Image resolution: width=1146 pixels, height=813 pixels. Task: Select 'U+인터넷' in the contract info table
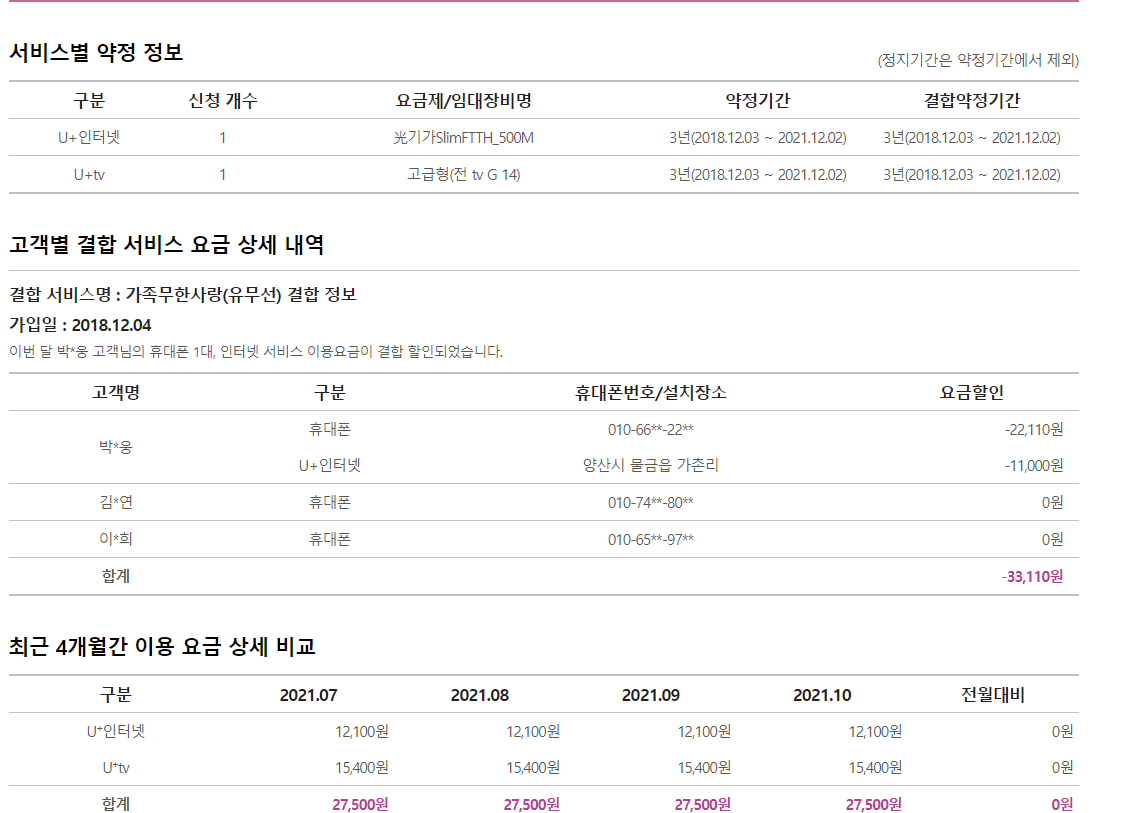(x=89, y=137)
